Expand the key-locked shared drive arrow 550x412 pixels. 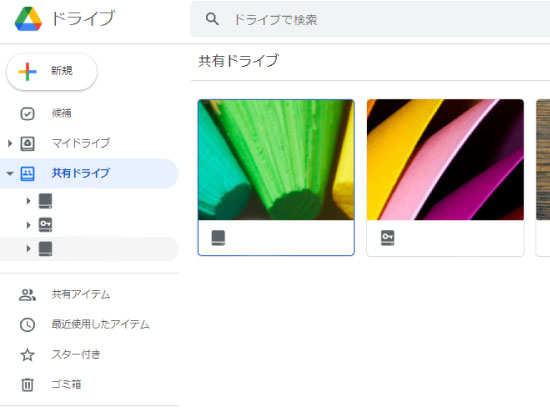28,225
